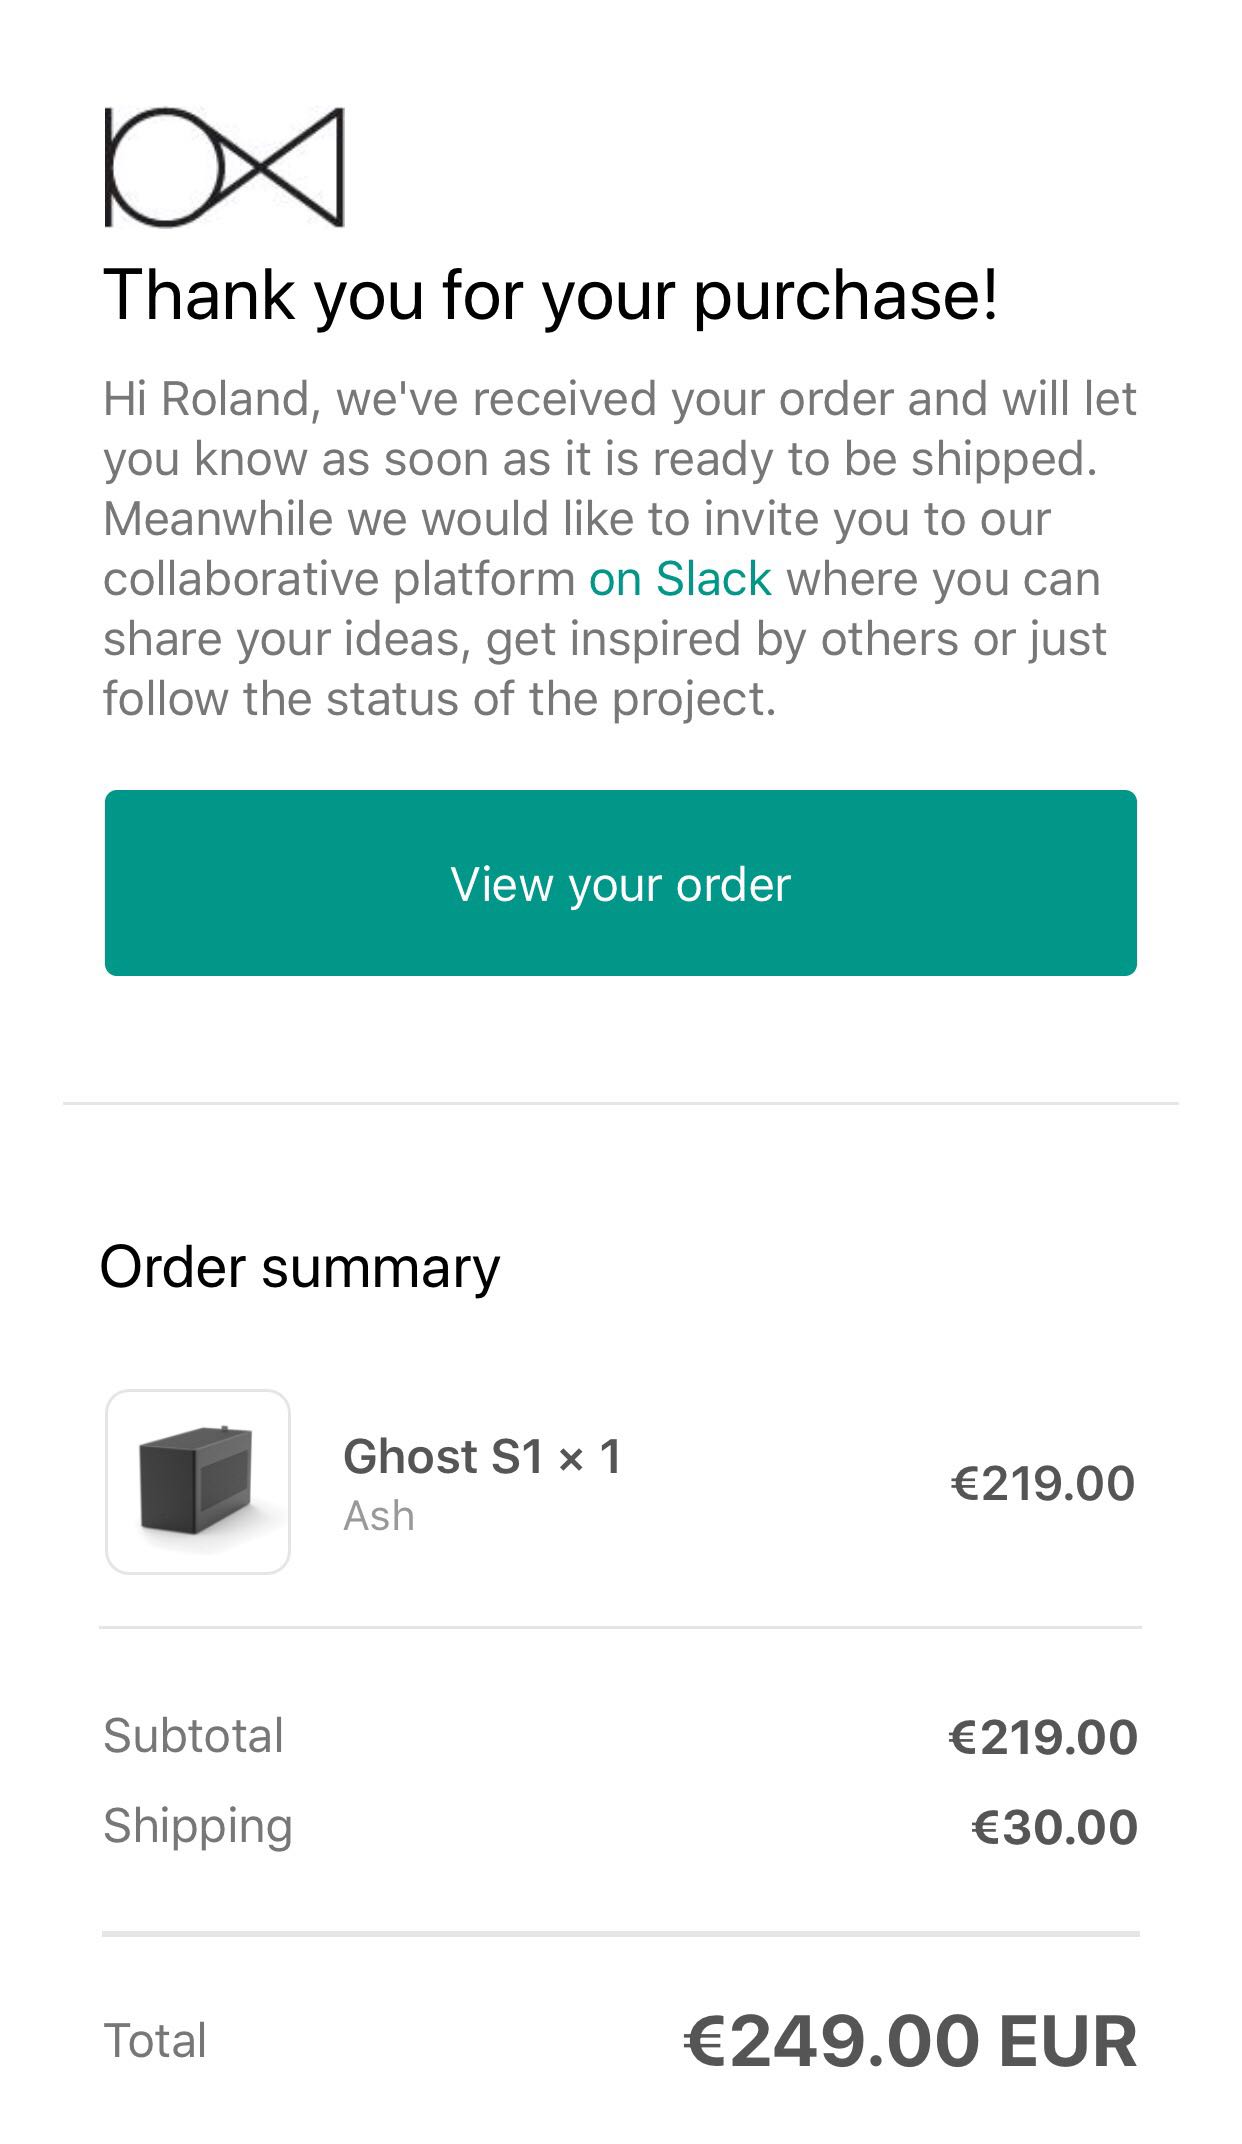
Task: Select the €30.00 shipping cost
Action: pos(1054,1827)
